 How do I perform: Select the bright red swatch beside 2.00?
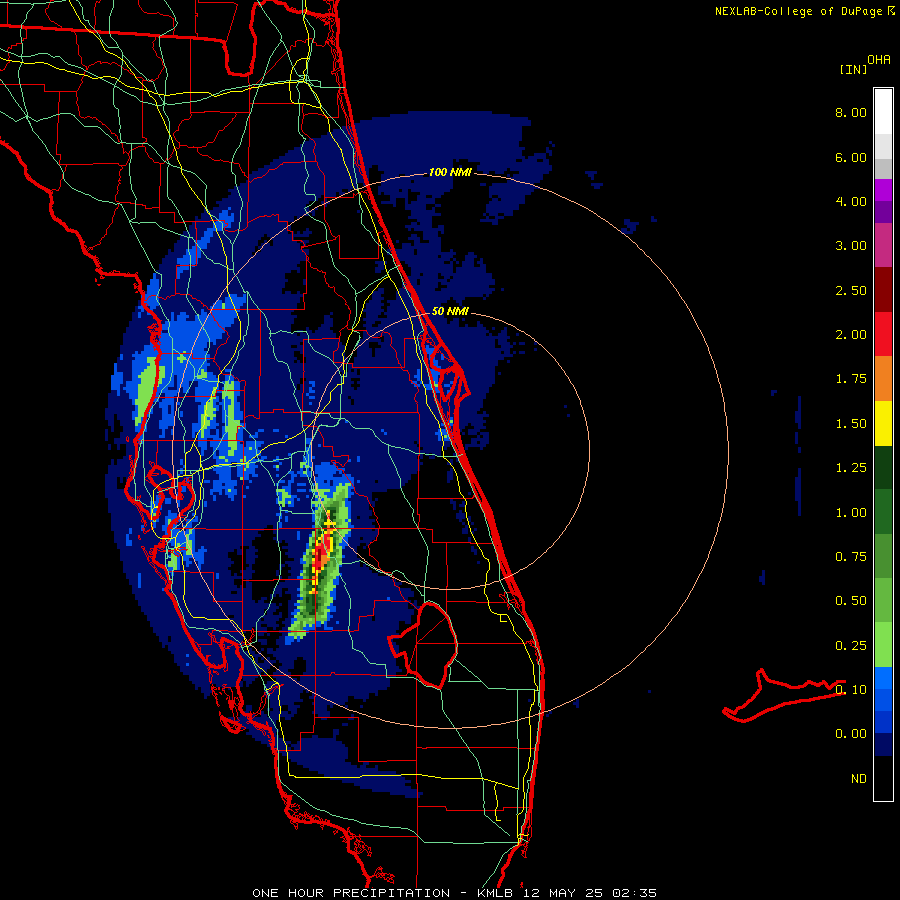click(x=883, y=334)
